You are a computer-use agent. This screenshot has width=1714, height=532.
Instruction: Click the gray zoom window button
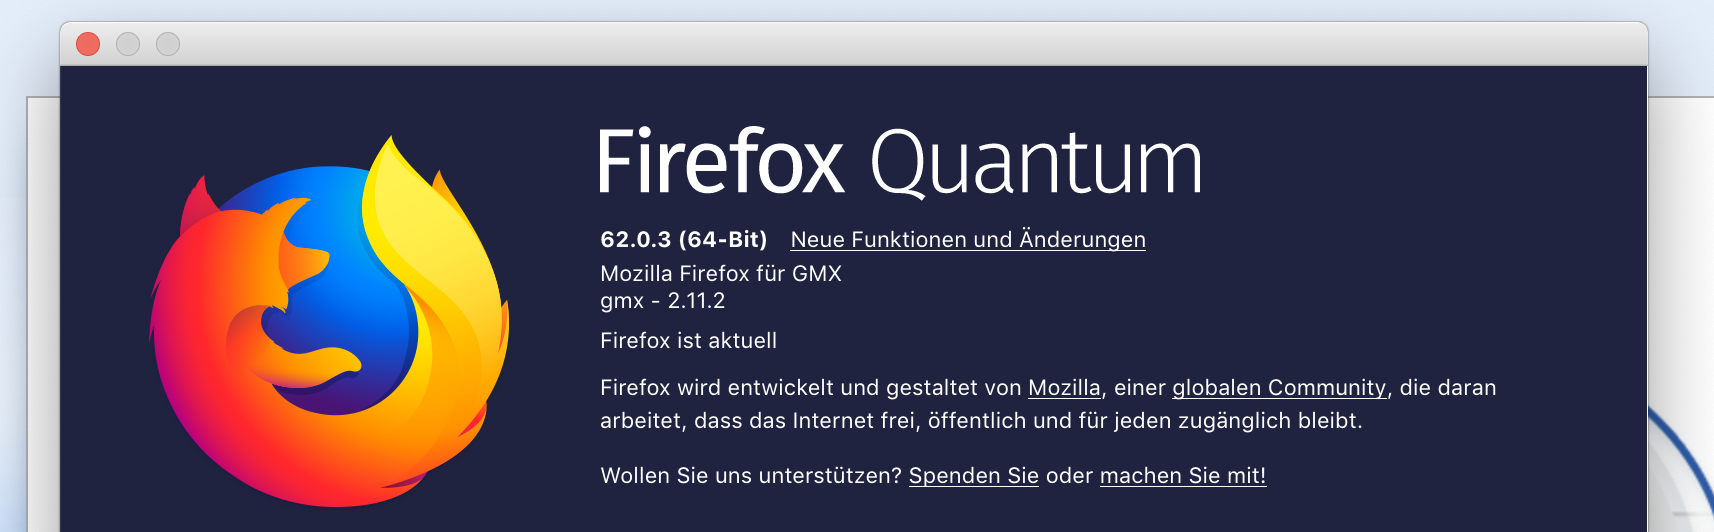[168, 44]
